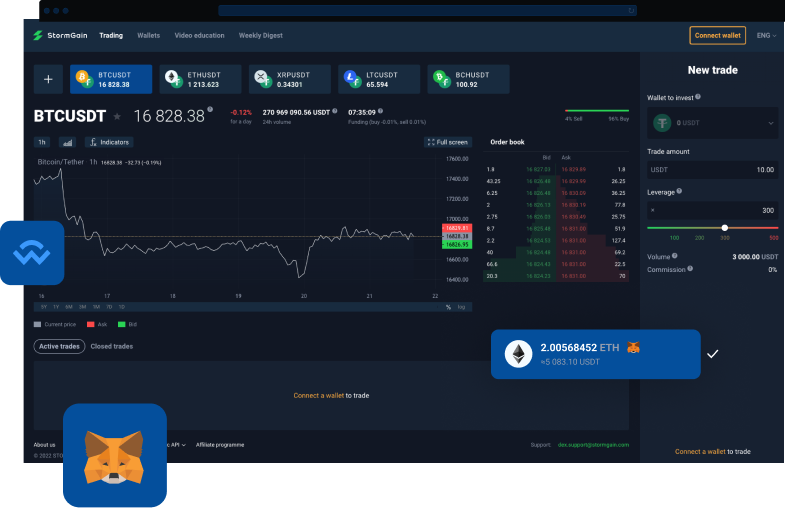Open the Wallets page

pyautogui.click(x=149, y=36)
